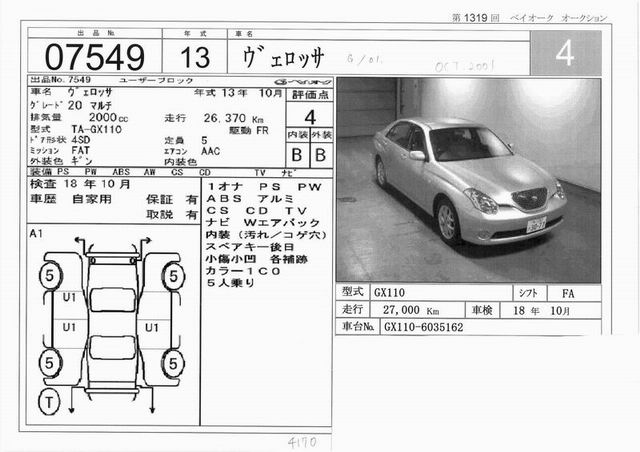Select the notes line CS CD TV
The height and width of the screenshot is (452, 640).
(257, 211)
